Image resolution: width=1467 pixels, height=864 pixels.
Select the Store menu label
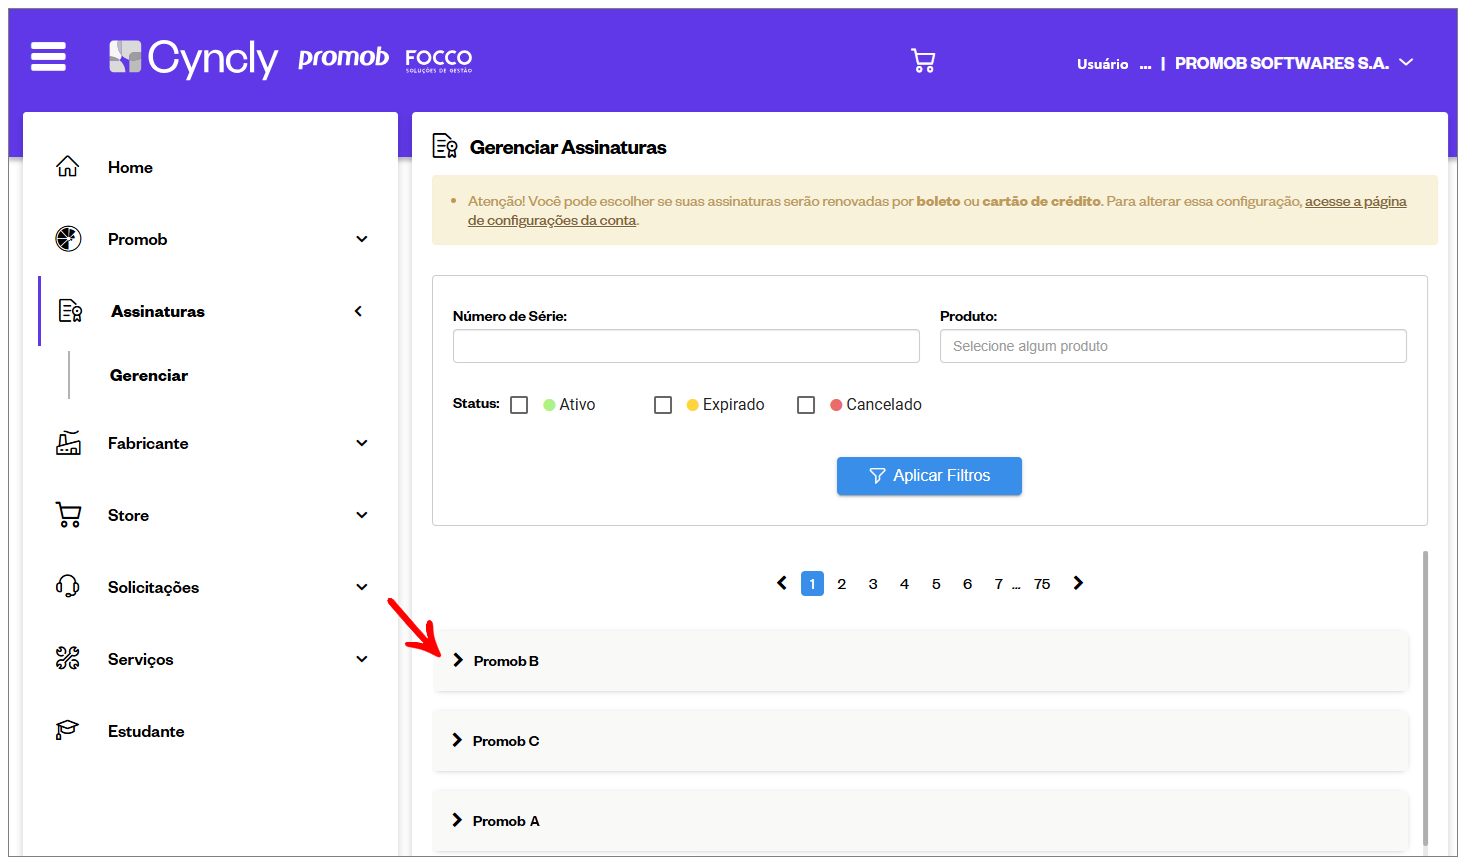(128, 515)
